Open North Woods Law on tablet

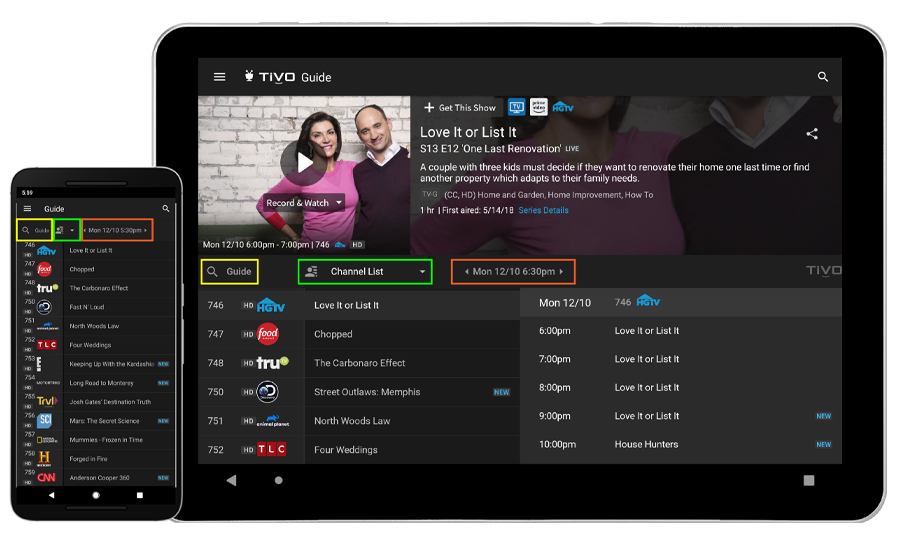pyautogui.click(x=412, y=421)
